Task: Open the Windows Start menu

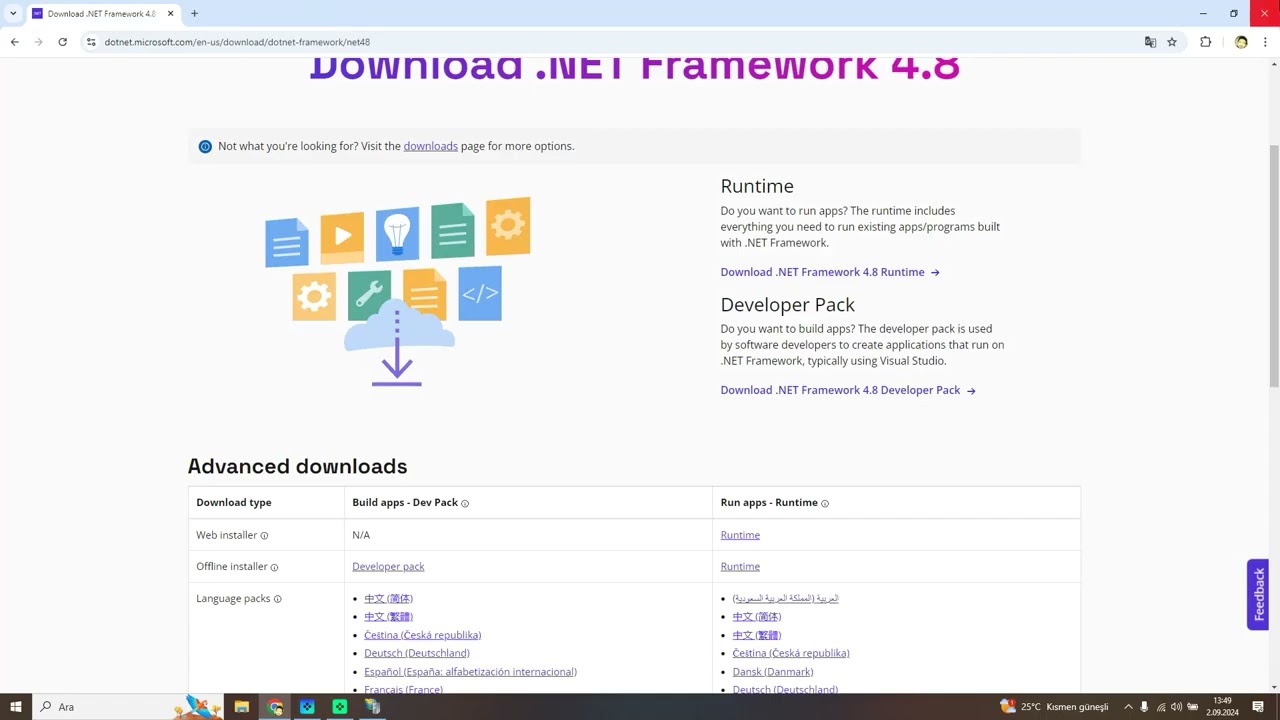Action: pos(15,707)
